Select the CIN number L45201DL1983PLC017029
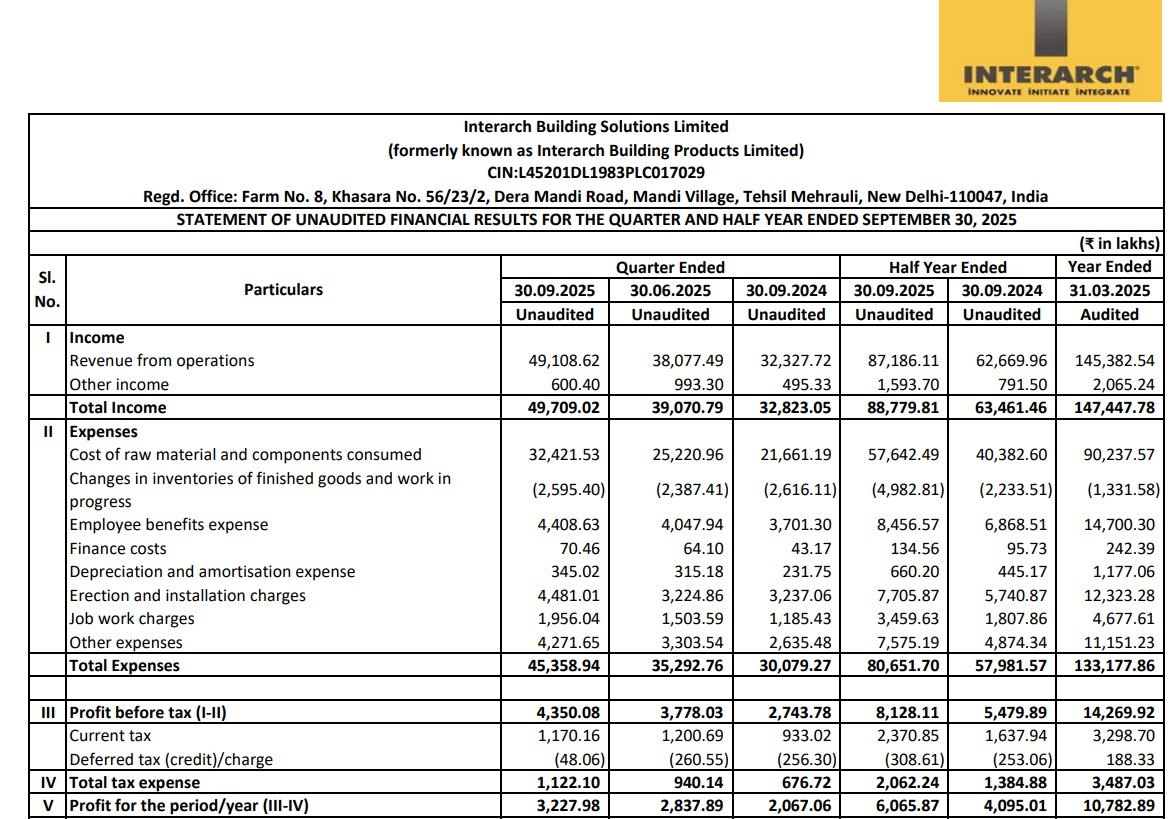The height and width of the screenshot is (819, 1176). pyautogui.click(x=596, y=172)
